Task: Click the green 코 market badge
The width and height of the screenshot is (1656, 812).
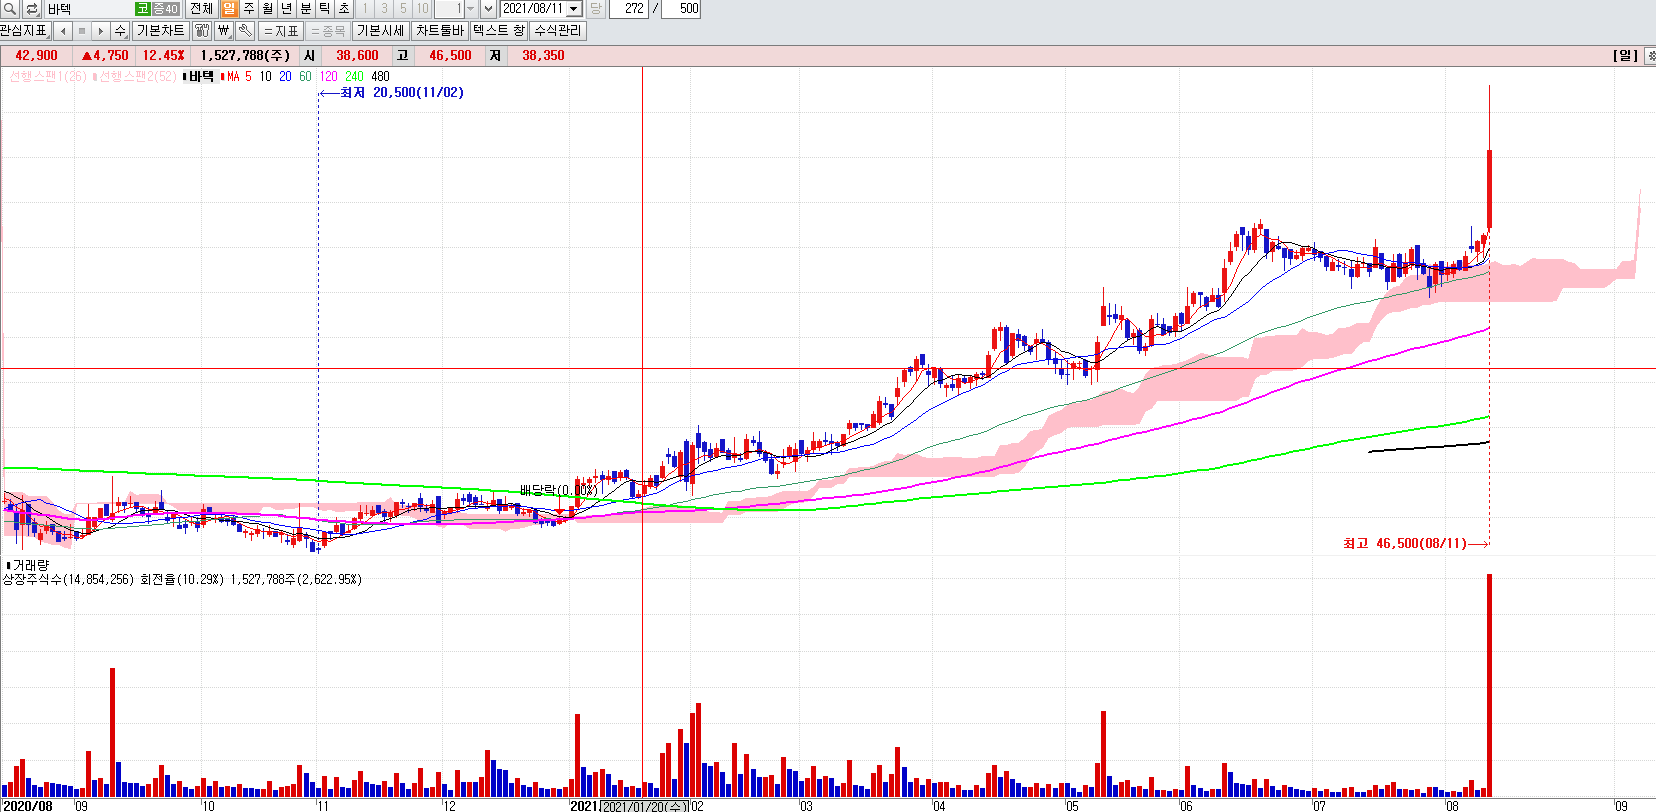Action: pyautogui.click(x=143, y=9)
